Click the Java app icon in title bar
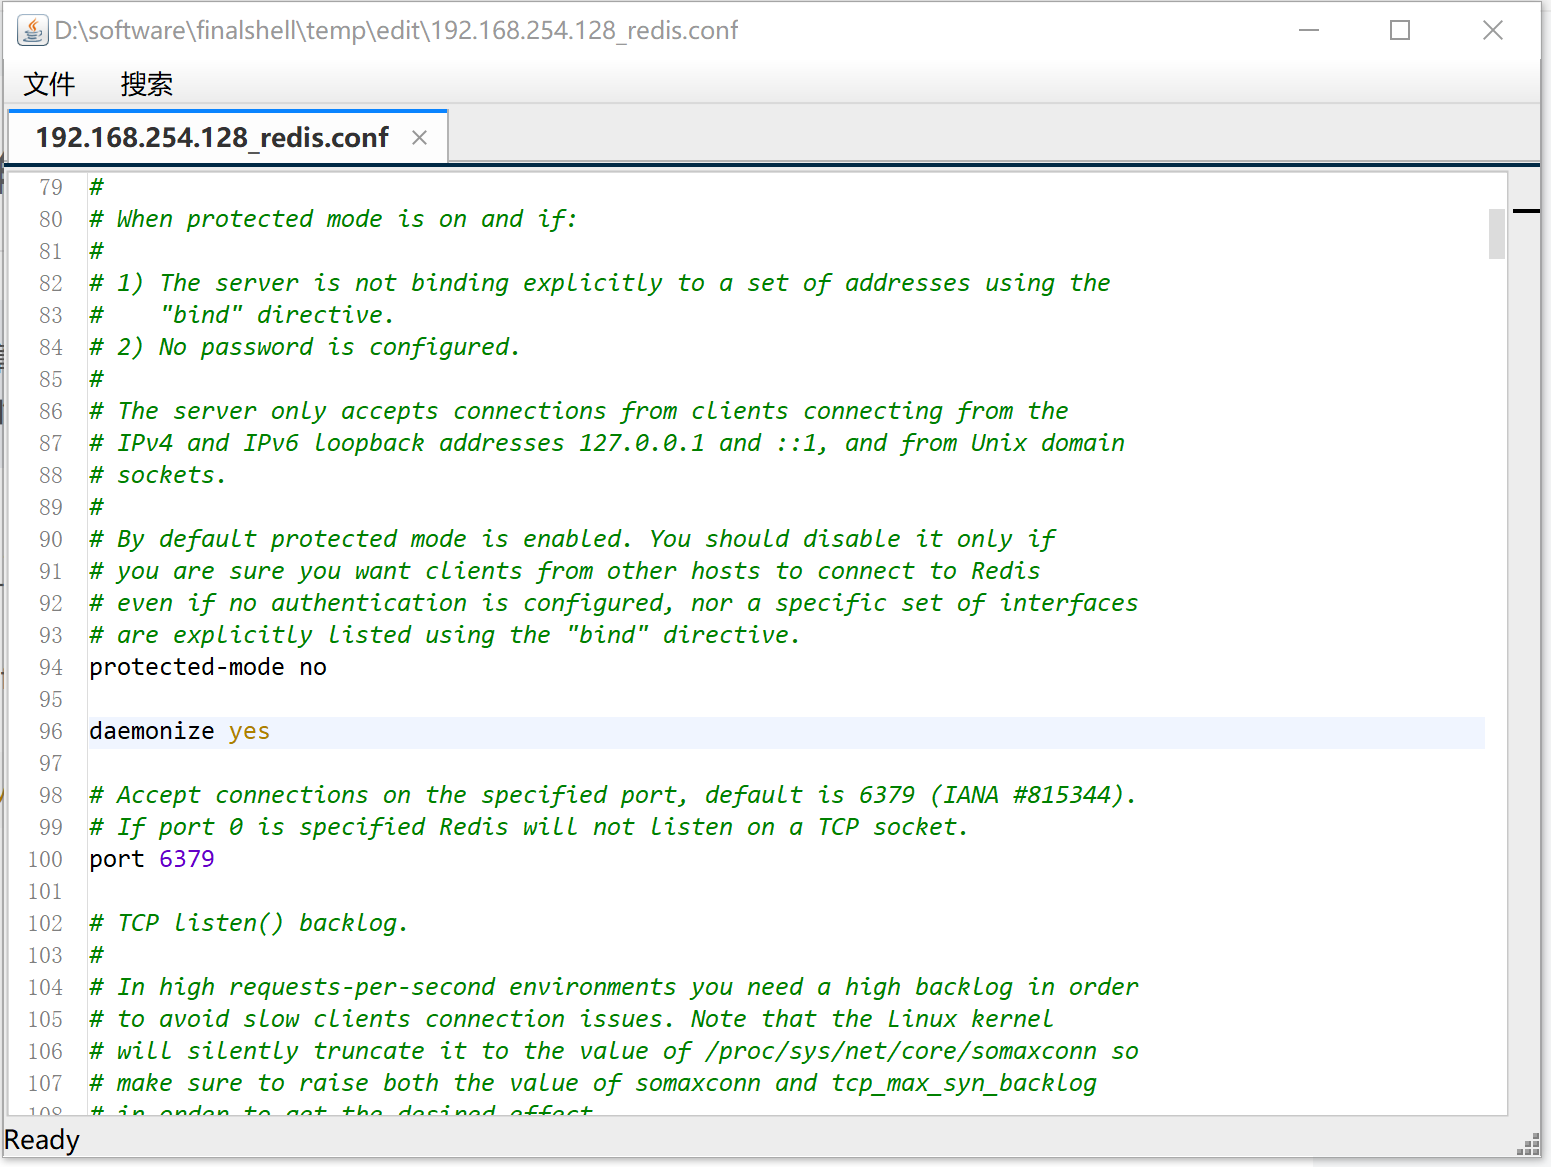This screenshot has height=1167, width=1551. (32, 30)
